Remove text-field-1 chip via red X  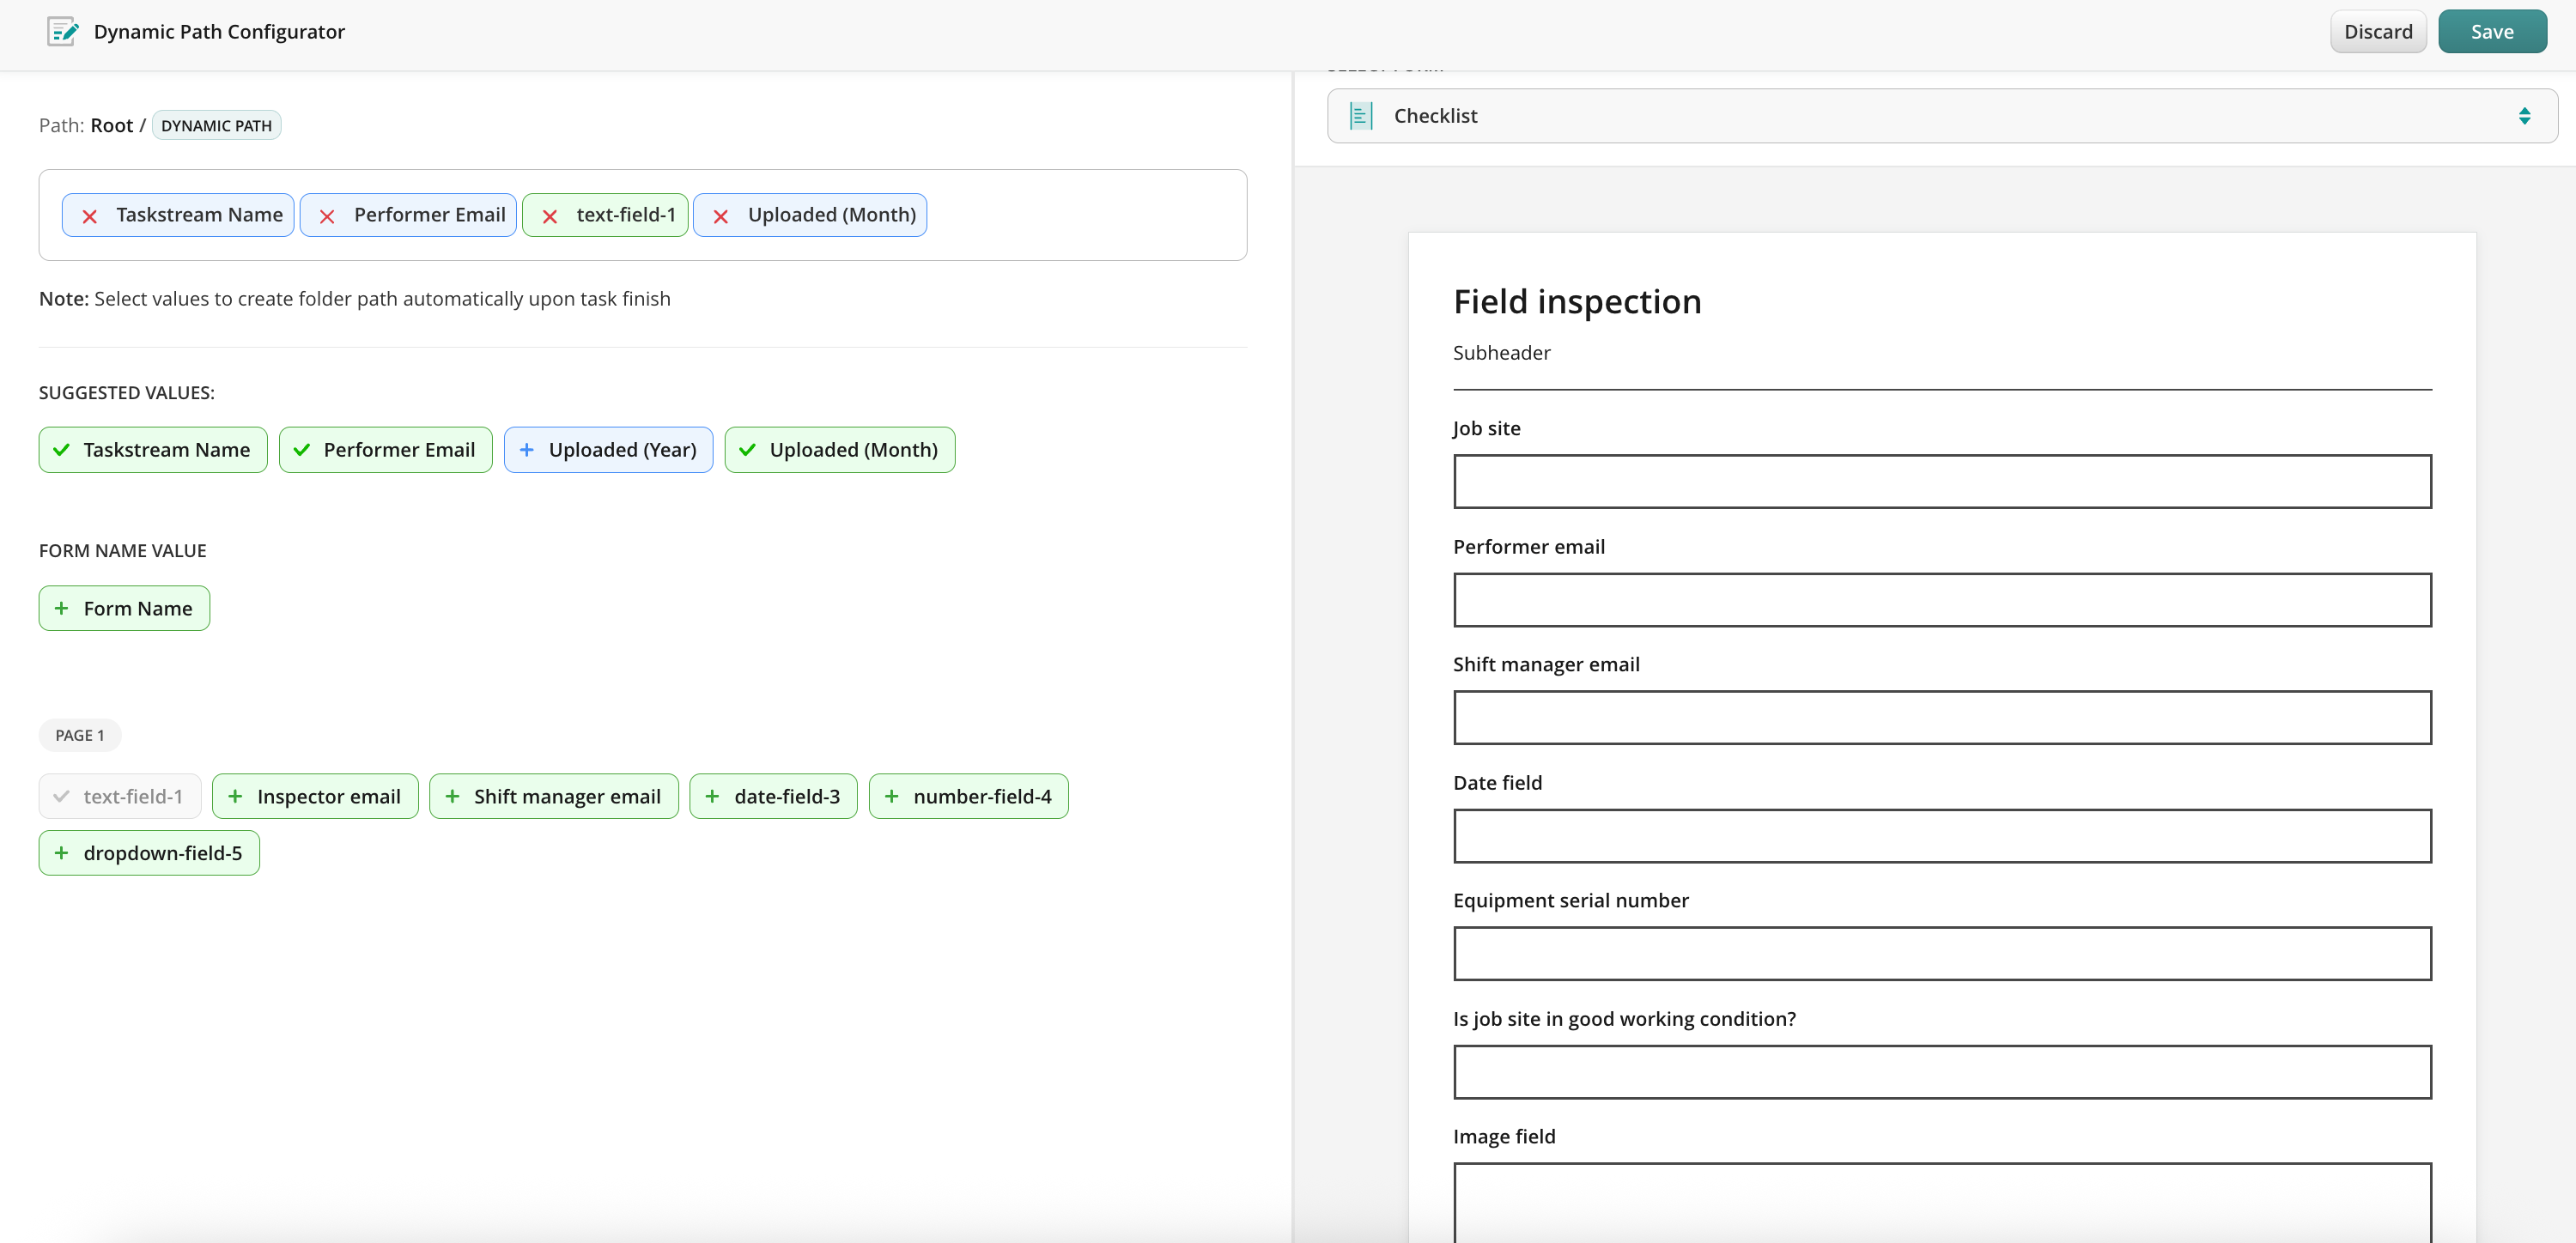[x=549, y=216]
